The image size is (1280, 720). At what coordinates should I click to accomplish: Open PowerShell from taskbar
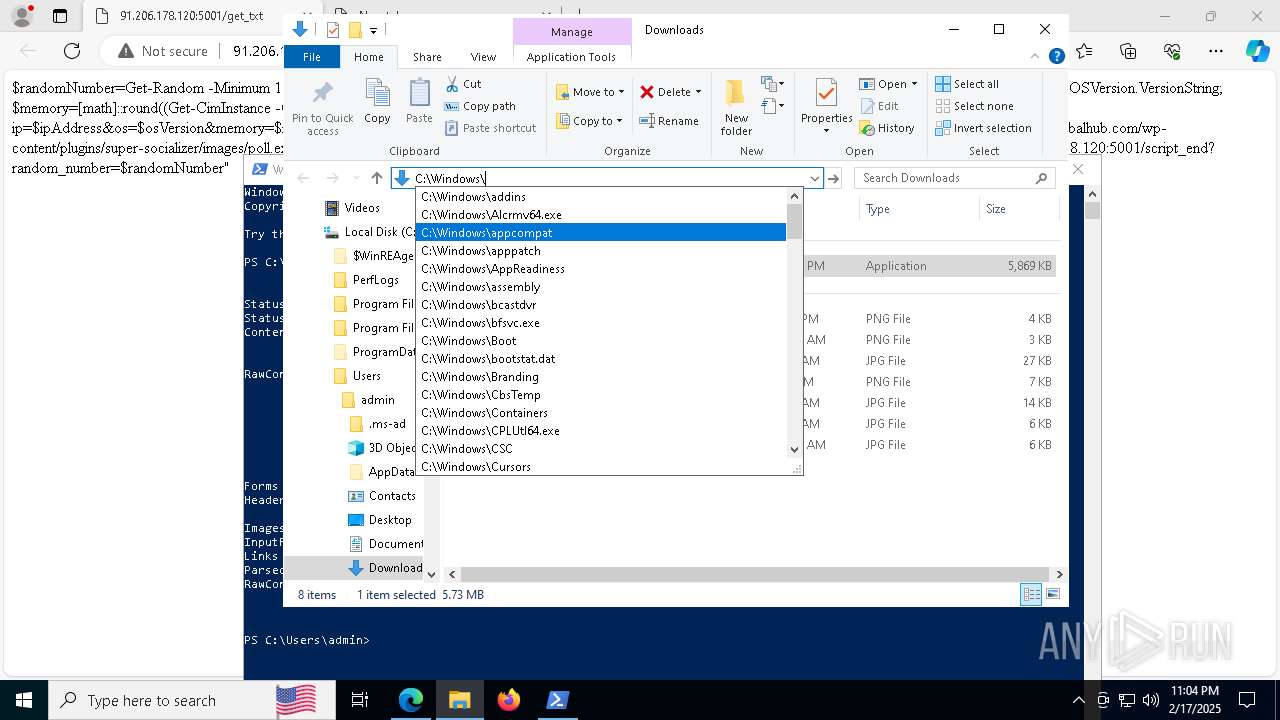pos(558,700)
